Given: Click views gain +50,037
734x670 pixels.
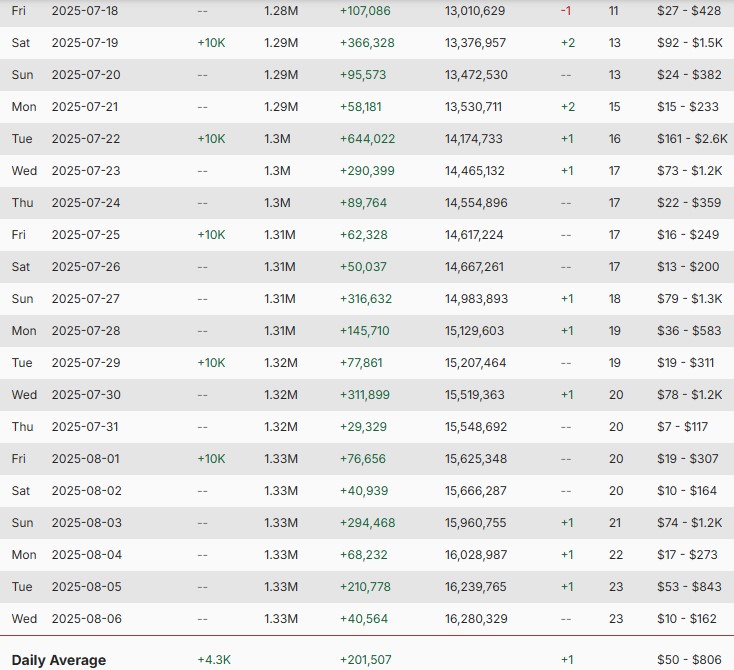Looking at the screenshot, I should [363, 266].
